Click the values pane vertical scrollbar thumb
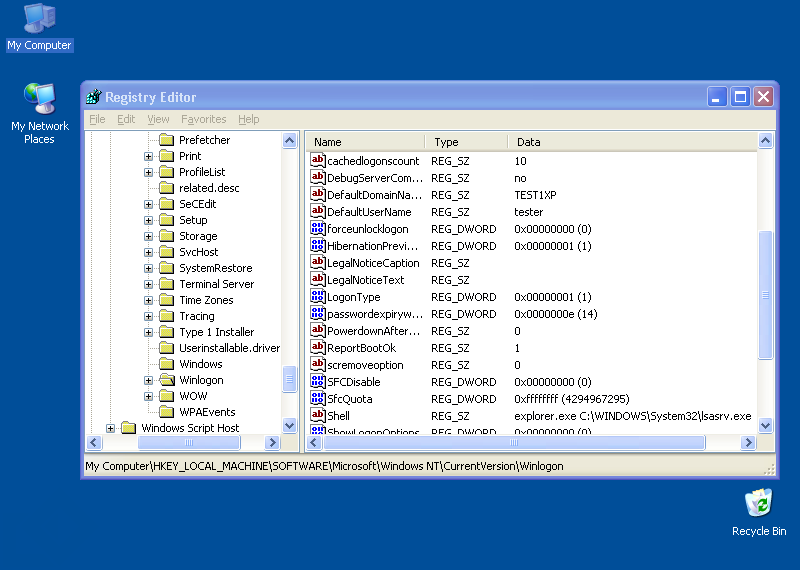Screen dimensions: 800x570 (x=765, y=295)
